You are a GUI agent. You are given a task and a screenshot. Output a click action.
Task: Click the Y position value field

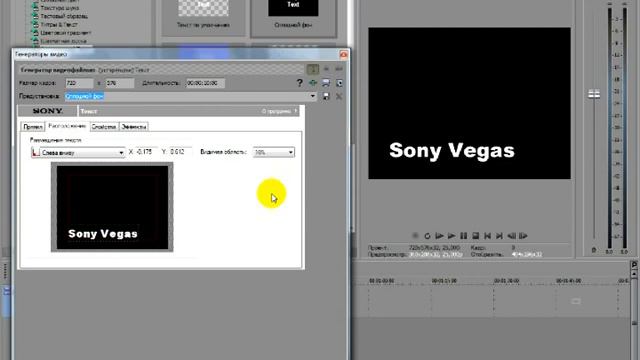coord(180,151)
